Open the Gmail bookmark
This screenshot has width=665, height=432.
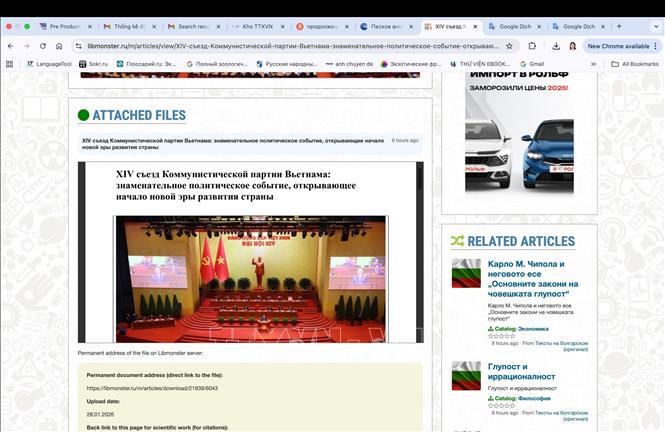pyautogui.click(x=531, y=64)
